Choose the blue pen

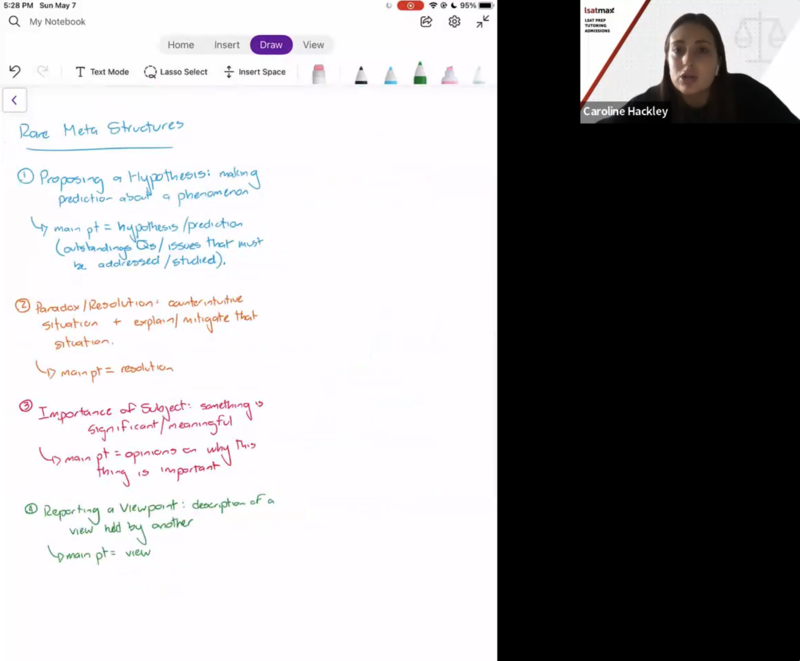tap(390, 74)
